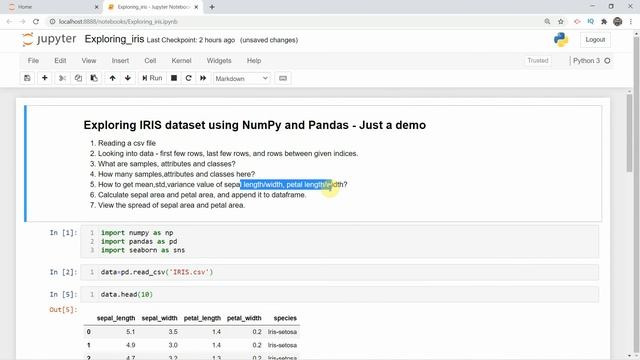Open the Cell menu
The height and width of the screenshot is (360, 640).
(150, 60)
